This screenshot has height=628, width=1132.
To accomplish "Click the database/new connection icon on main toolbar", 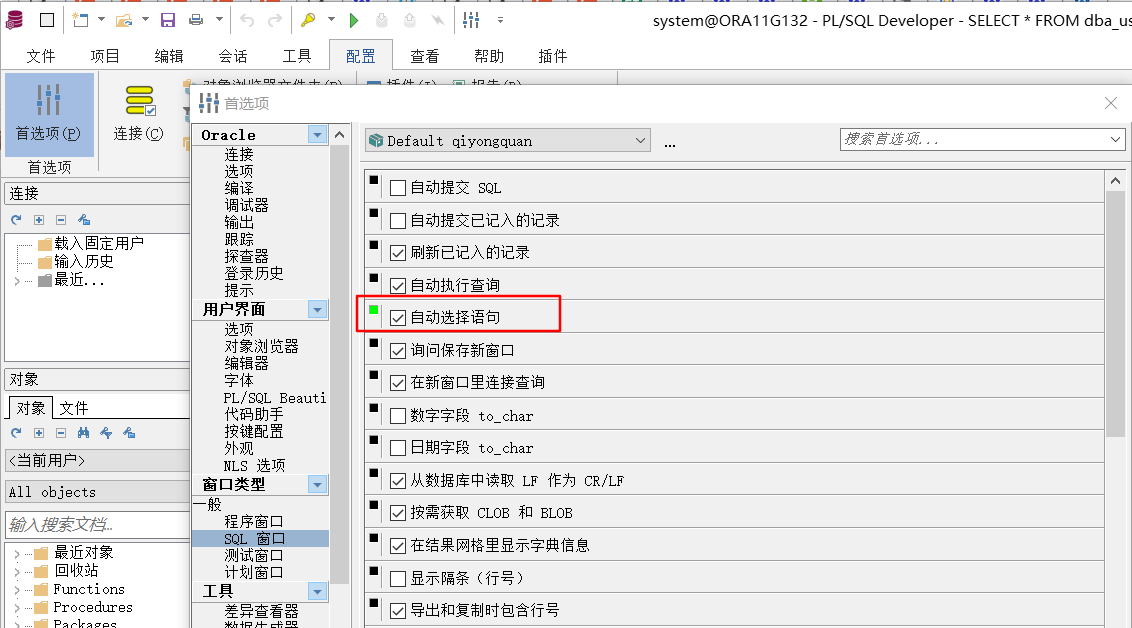I will pos(16,18).
